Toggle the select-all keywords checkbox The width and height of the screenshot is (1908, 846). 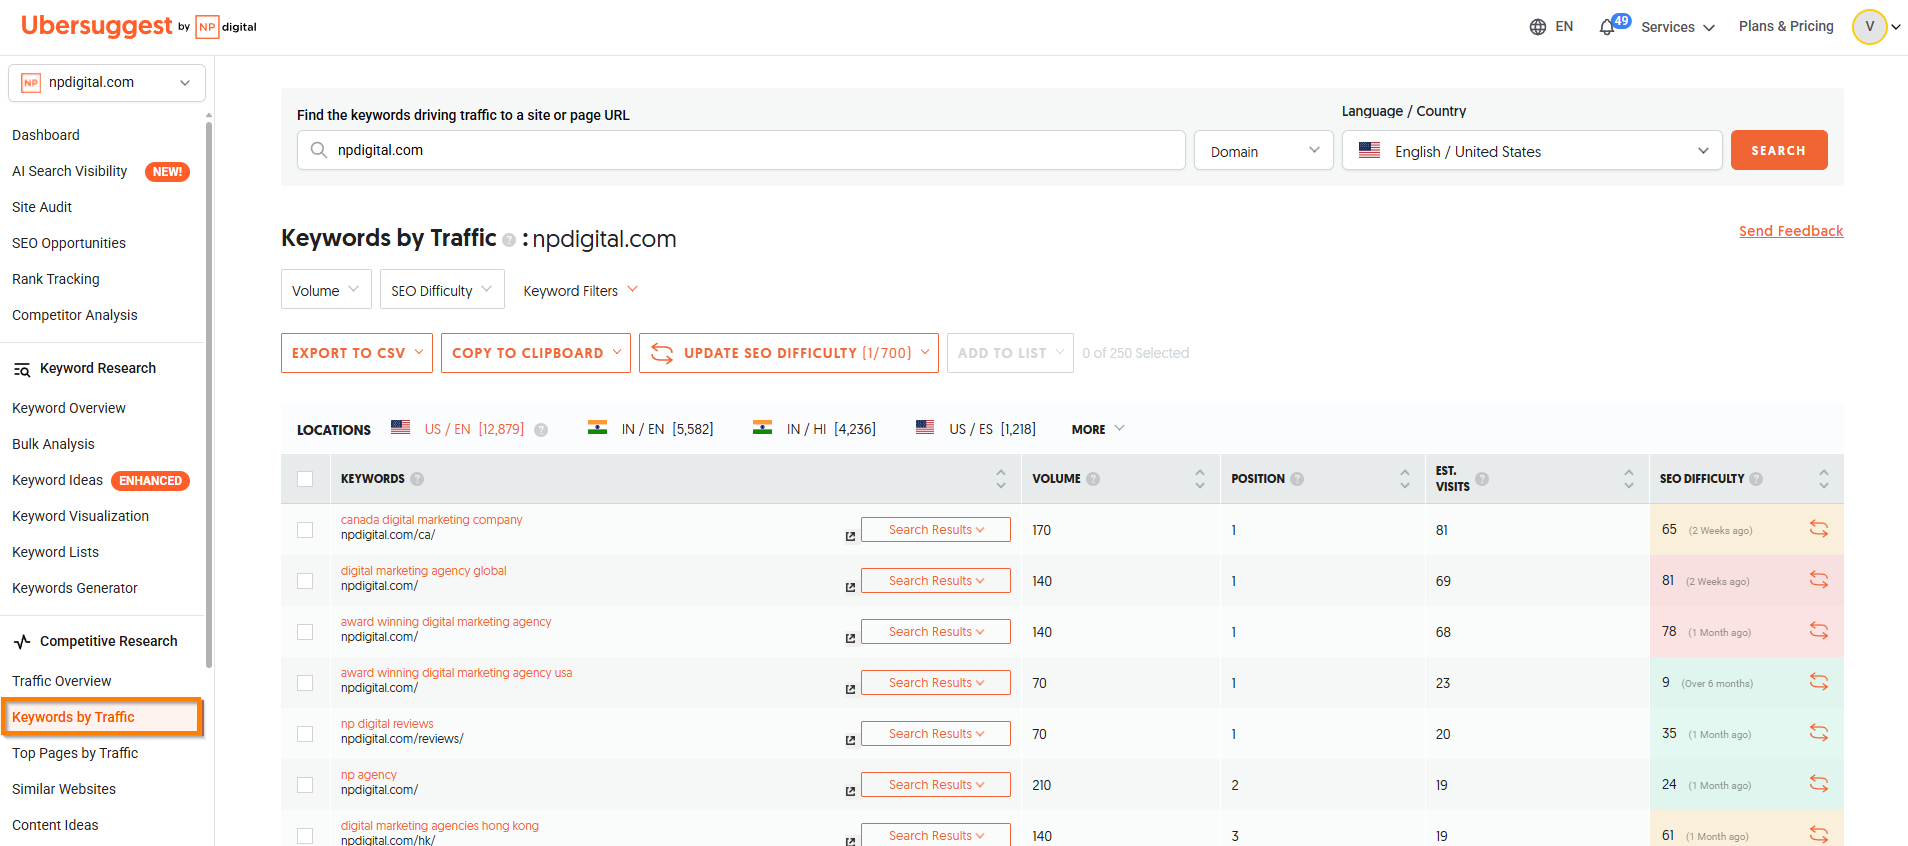[305, 479]
